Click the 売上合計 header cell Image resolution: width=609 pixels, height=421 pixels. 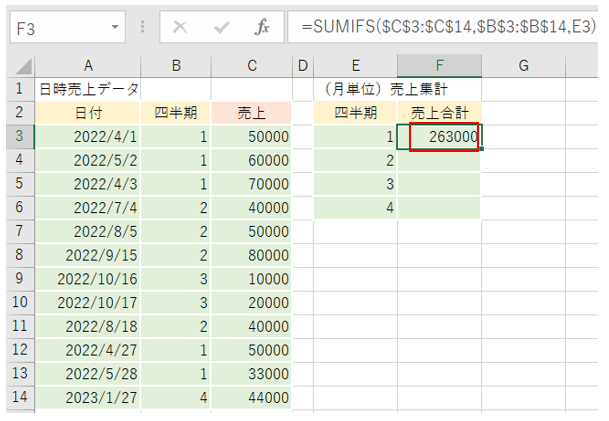click(x=439, y=112)
